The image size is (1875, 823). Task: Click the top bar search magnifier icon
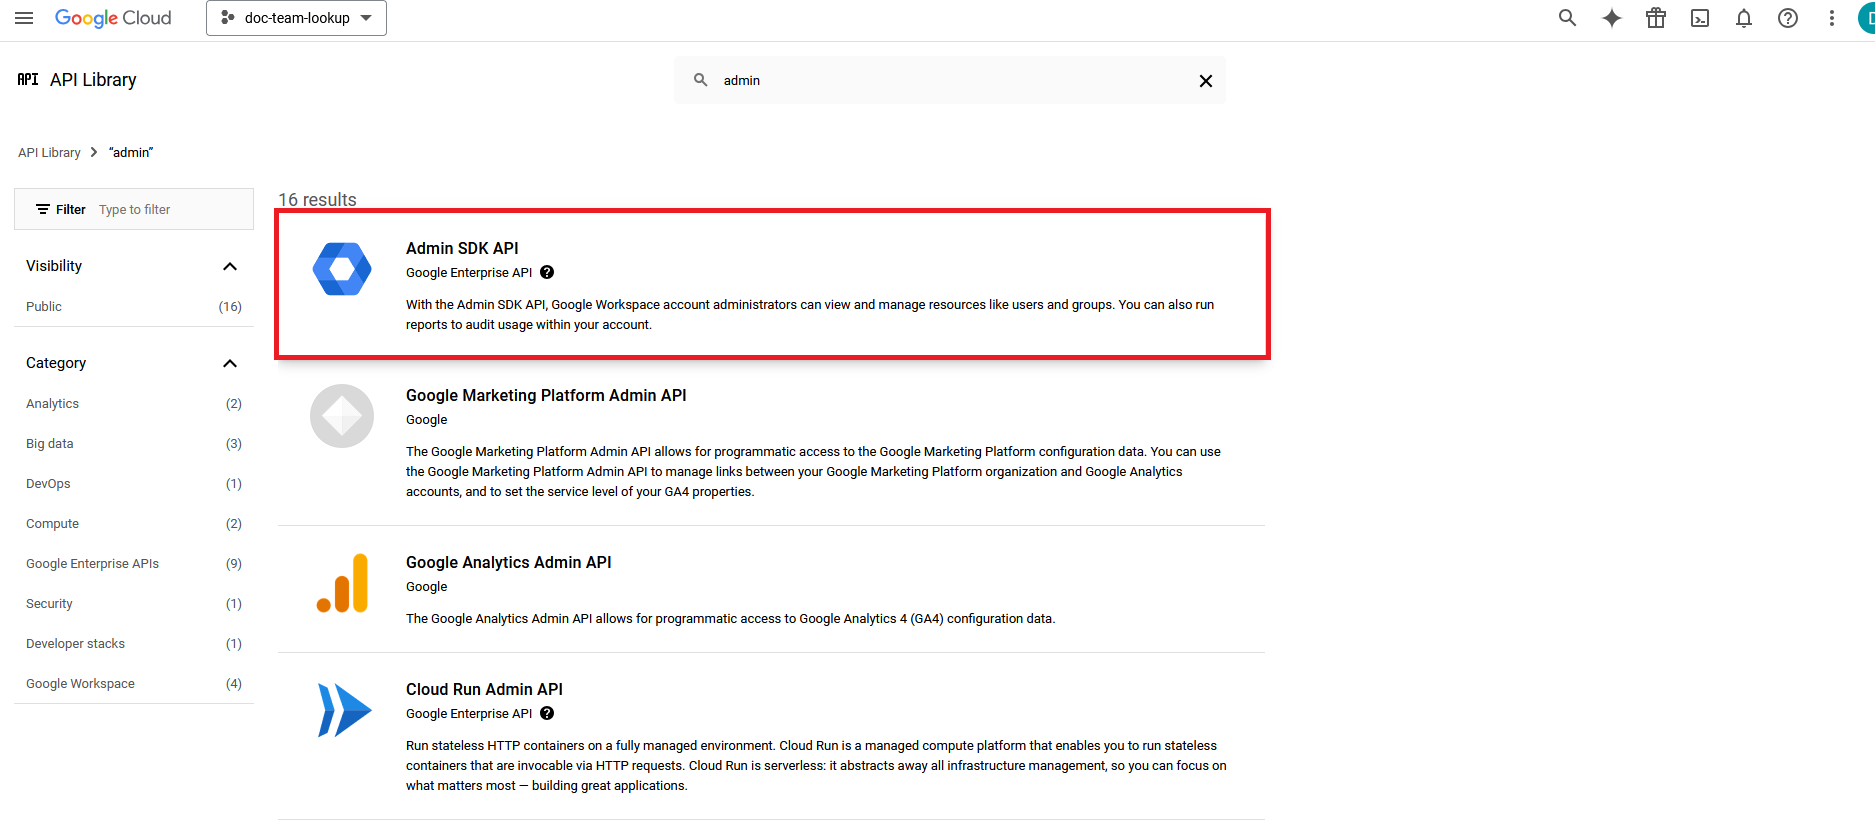(1567, 18)
